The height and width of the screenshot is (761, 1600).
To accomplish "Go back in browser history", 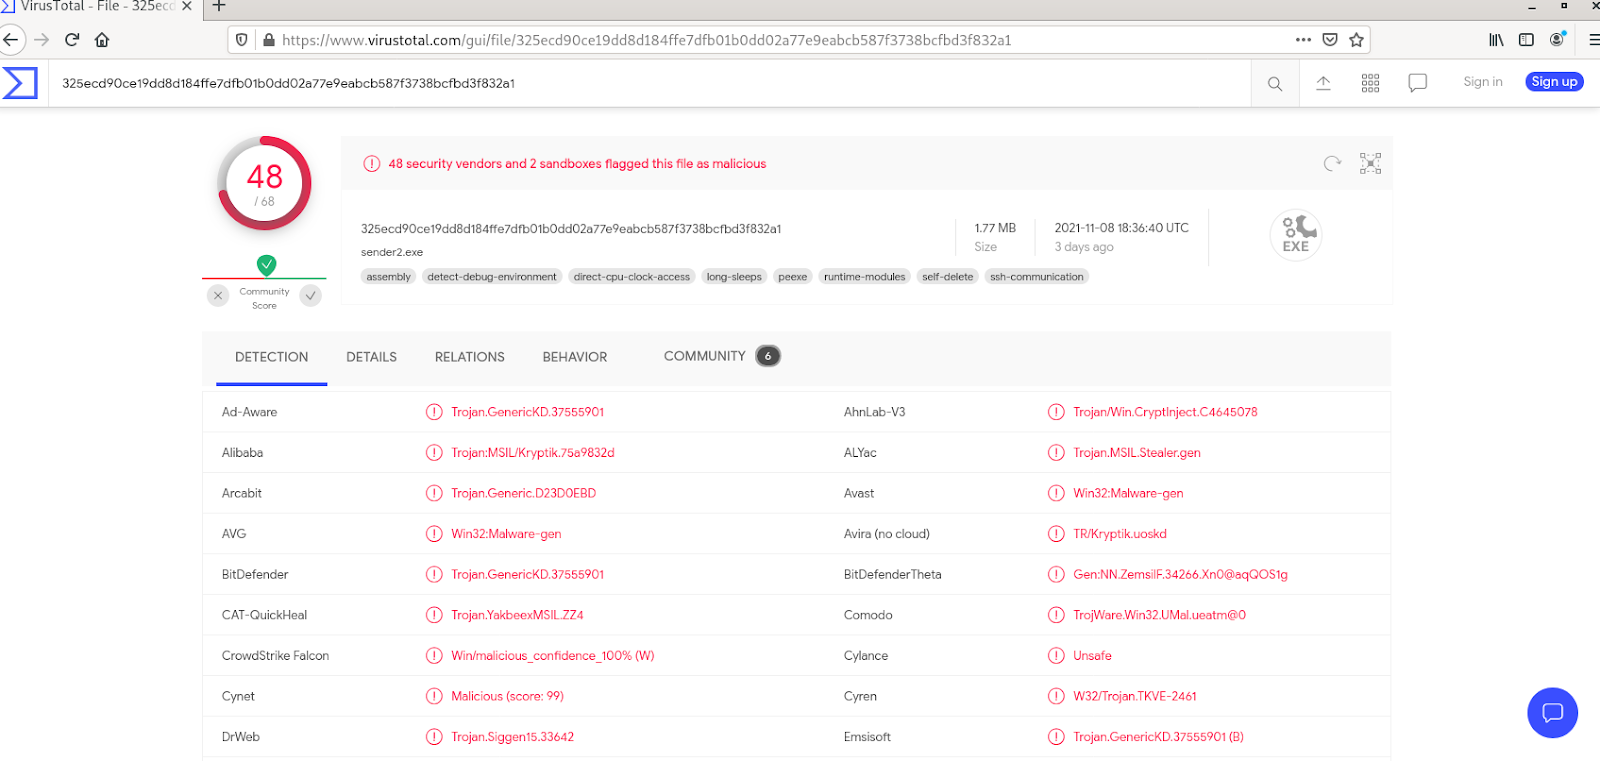I will [x=11, y=40].
